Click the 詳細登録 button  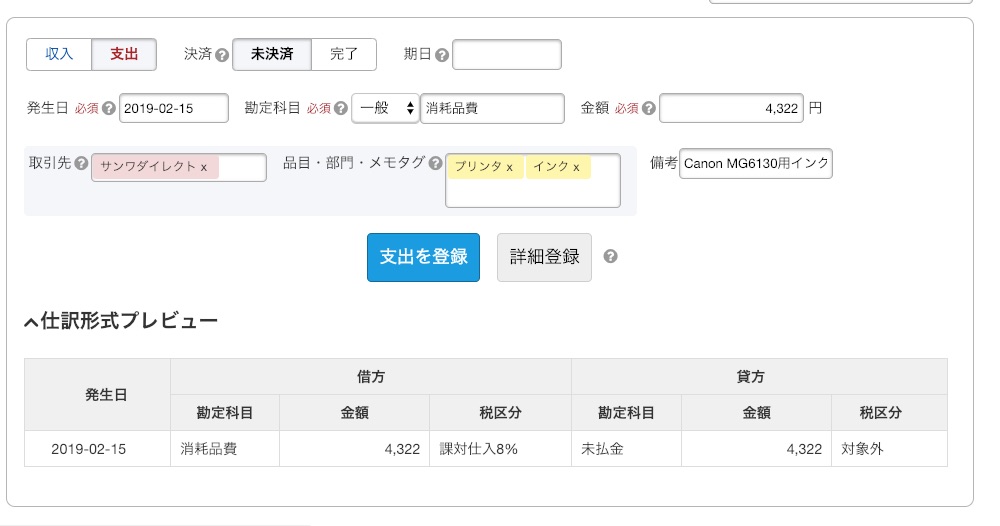click(545, 257)
